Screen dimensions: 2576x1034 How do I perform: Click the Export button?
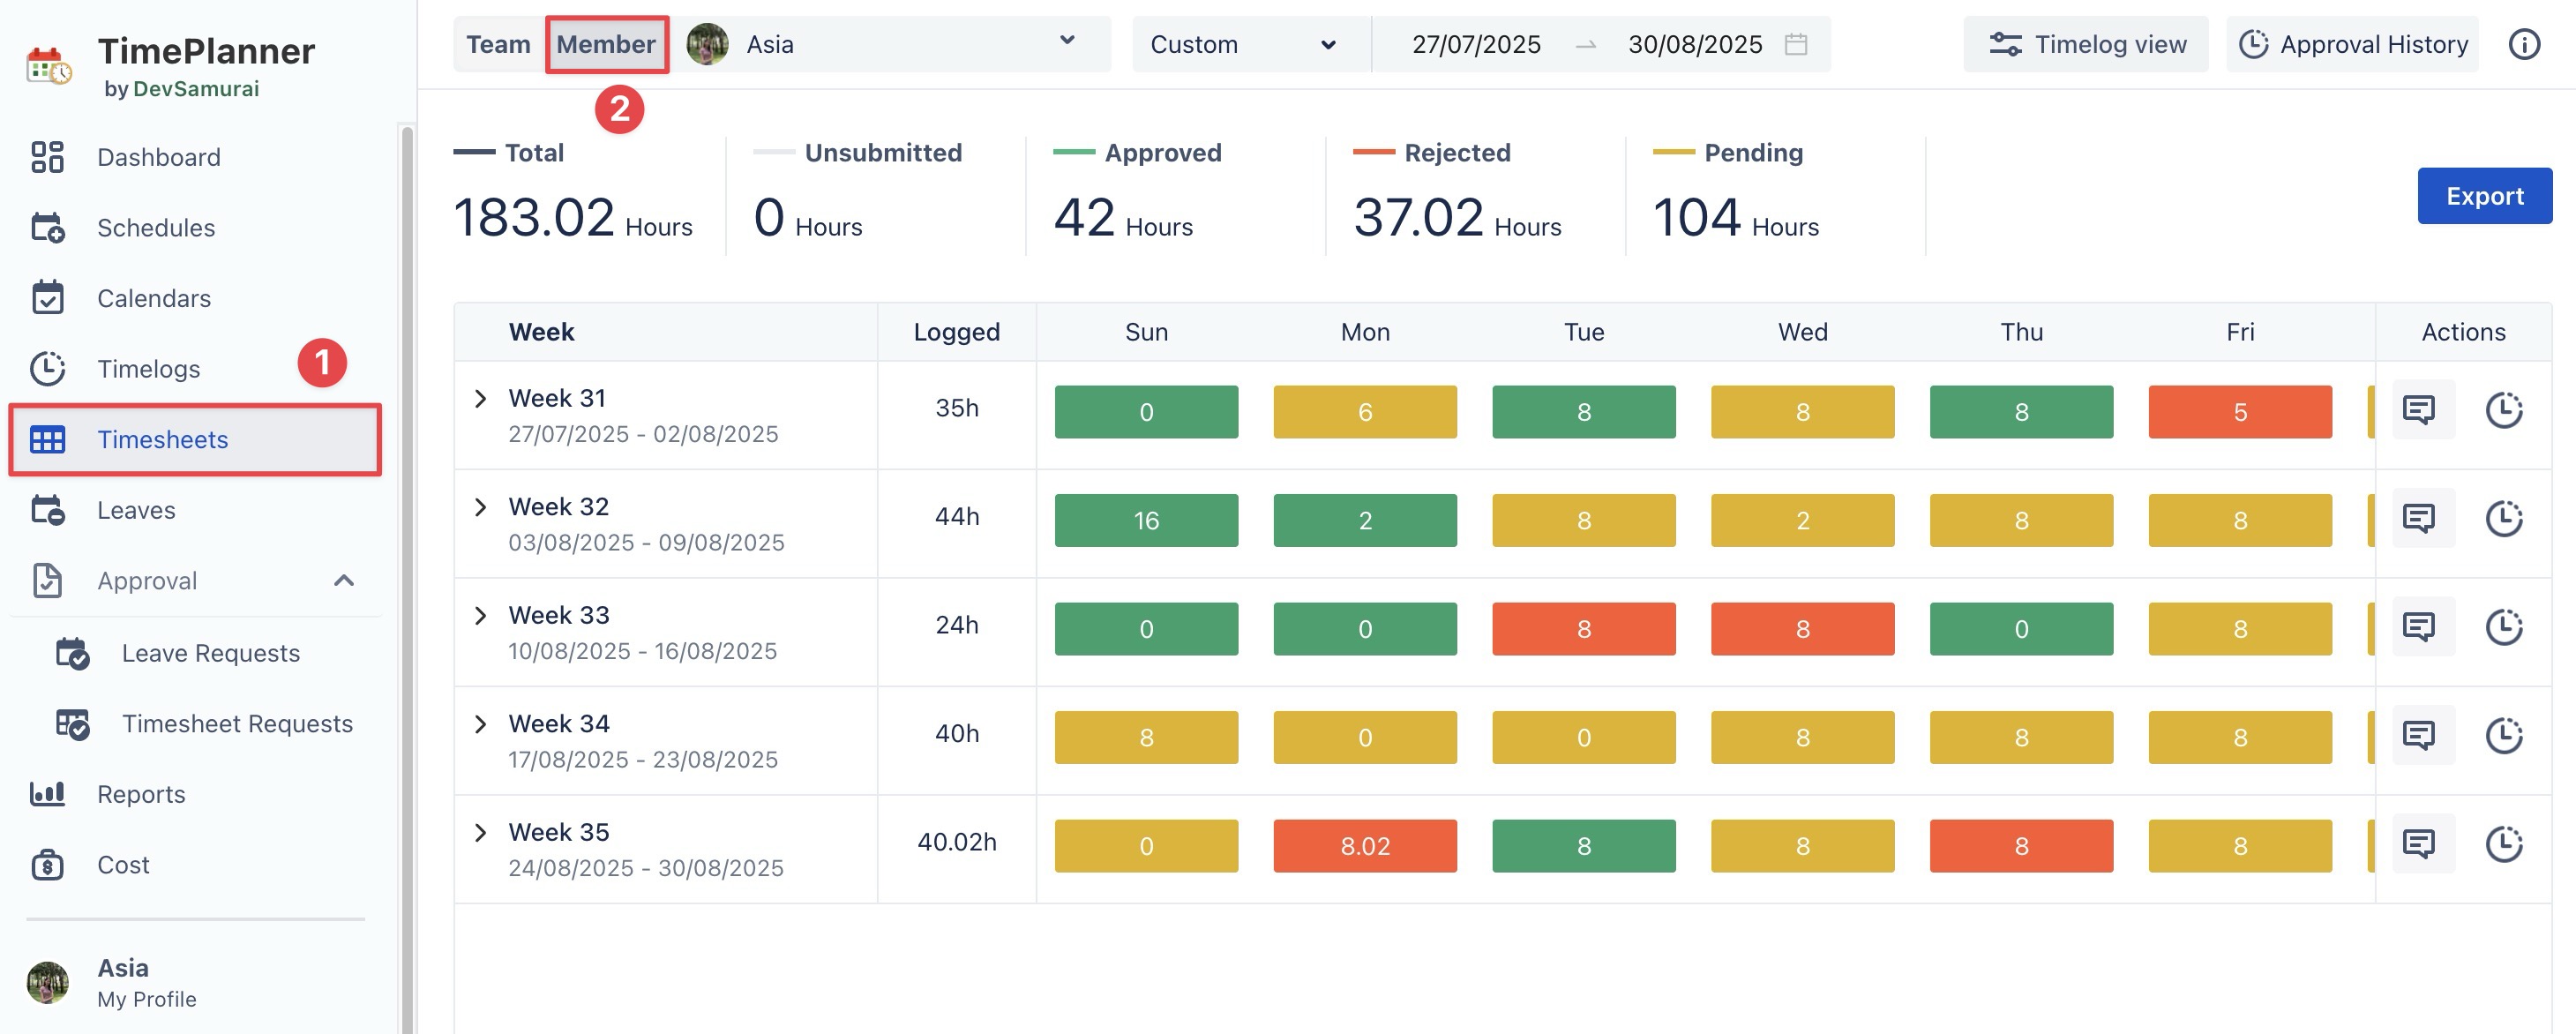pyautogui.click(x=2484, y=196)
